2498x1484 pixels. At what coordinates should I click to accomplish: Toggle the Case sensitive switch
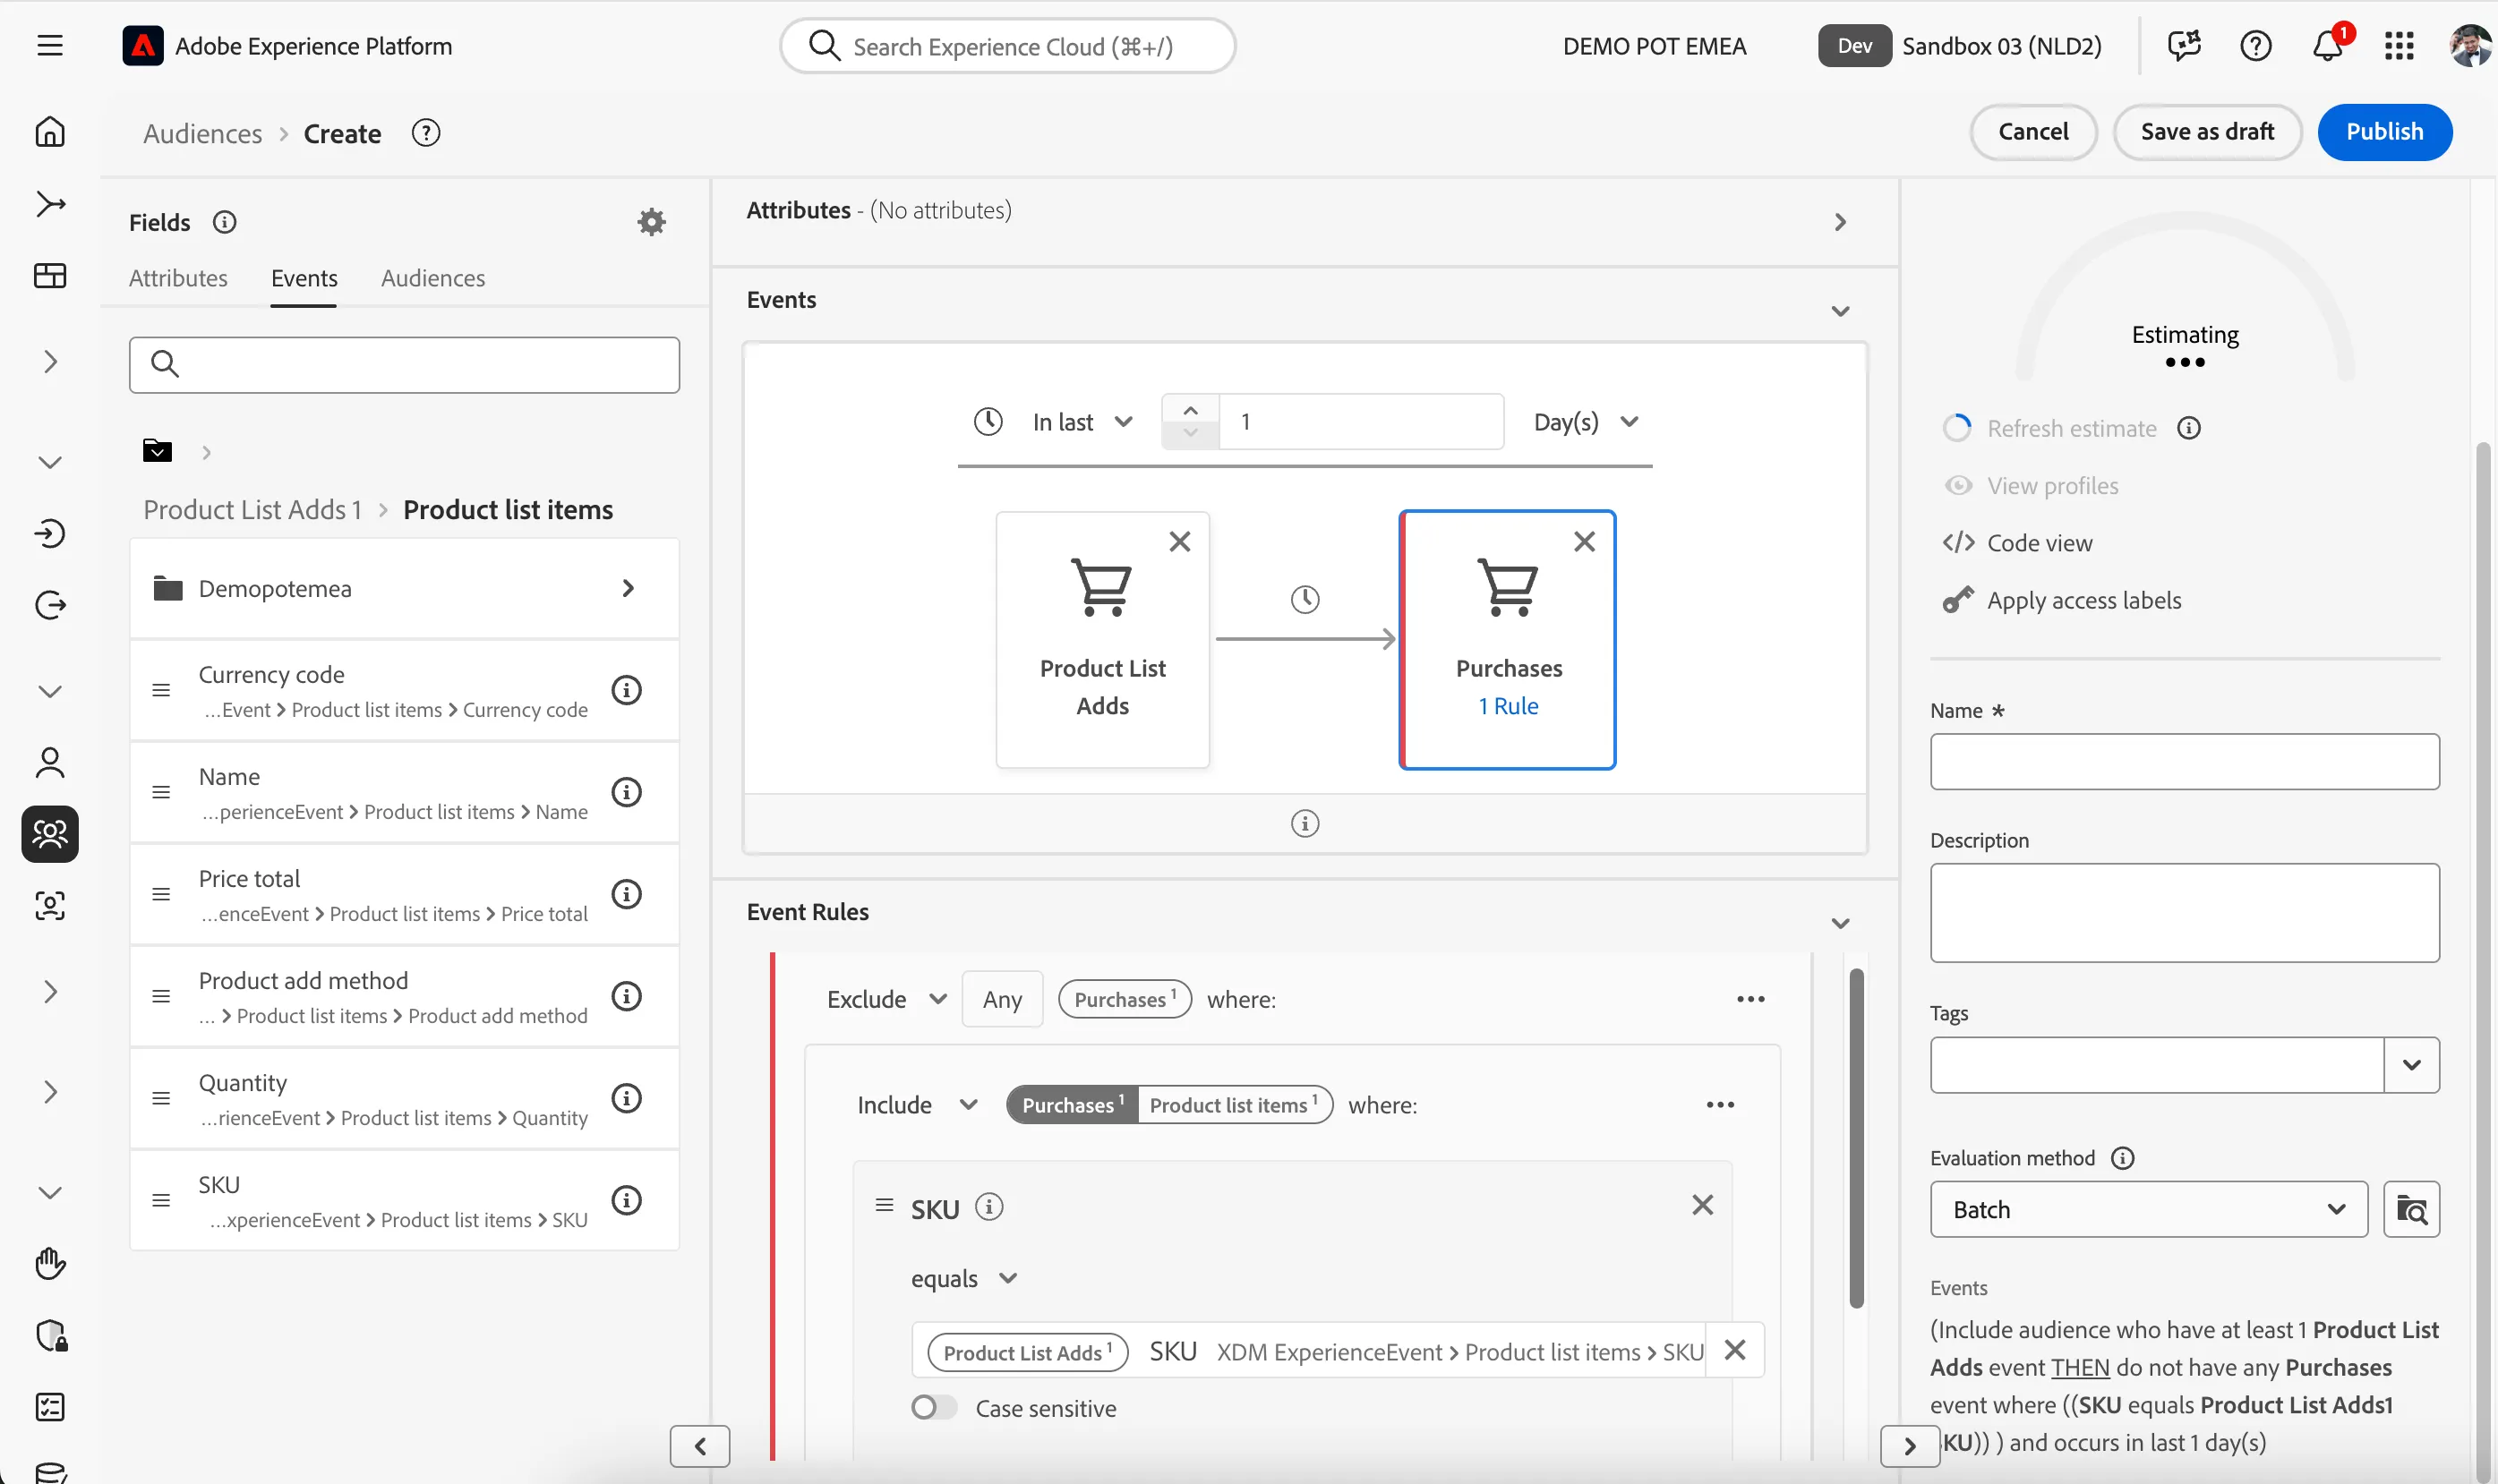[933, 1408]
